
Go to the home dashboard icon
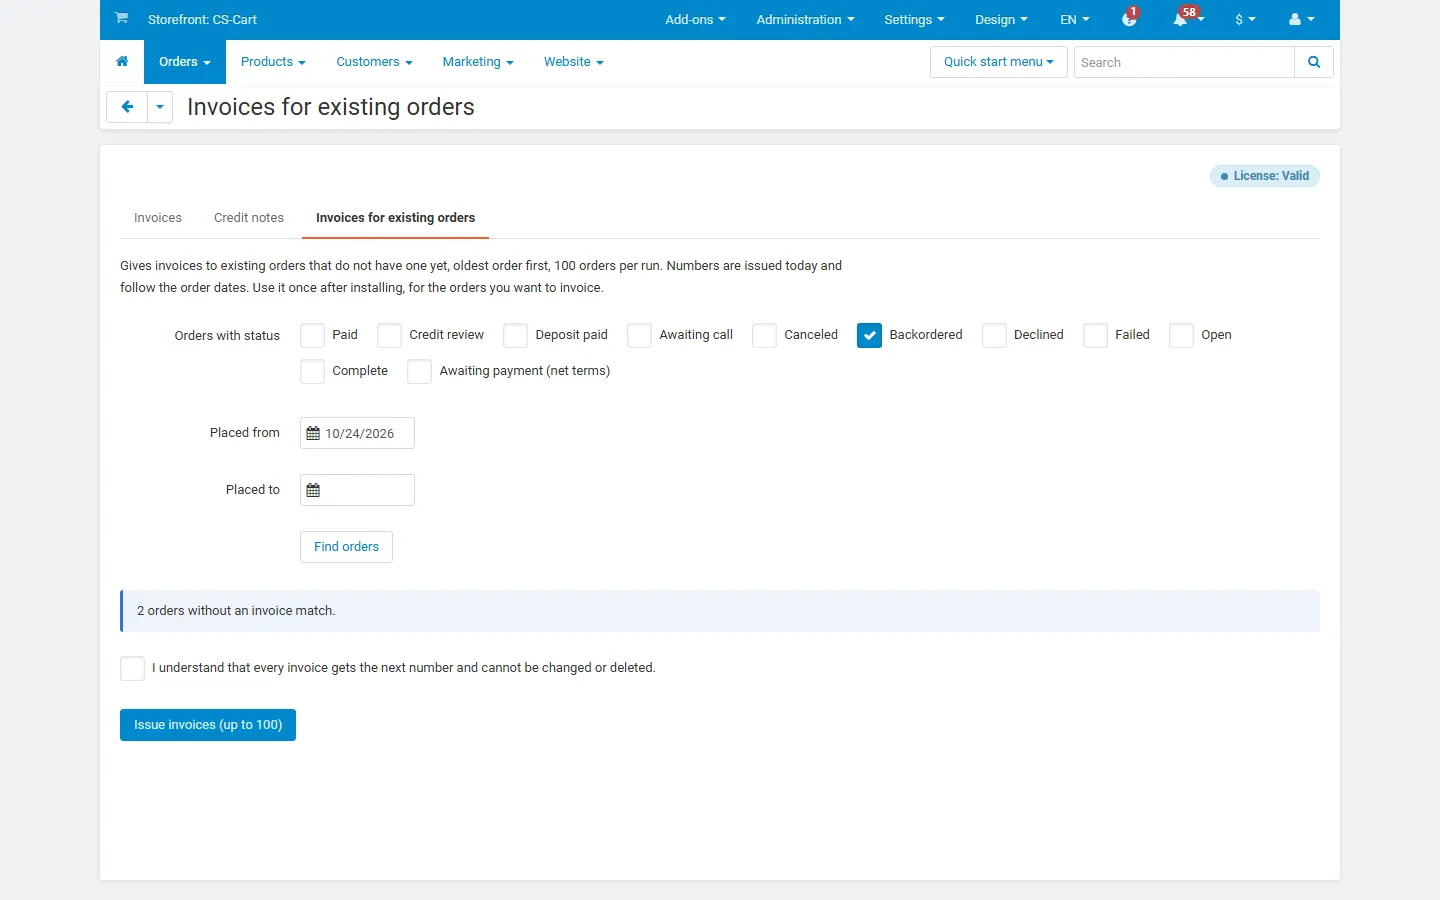[122, 62]
